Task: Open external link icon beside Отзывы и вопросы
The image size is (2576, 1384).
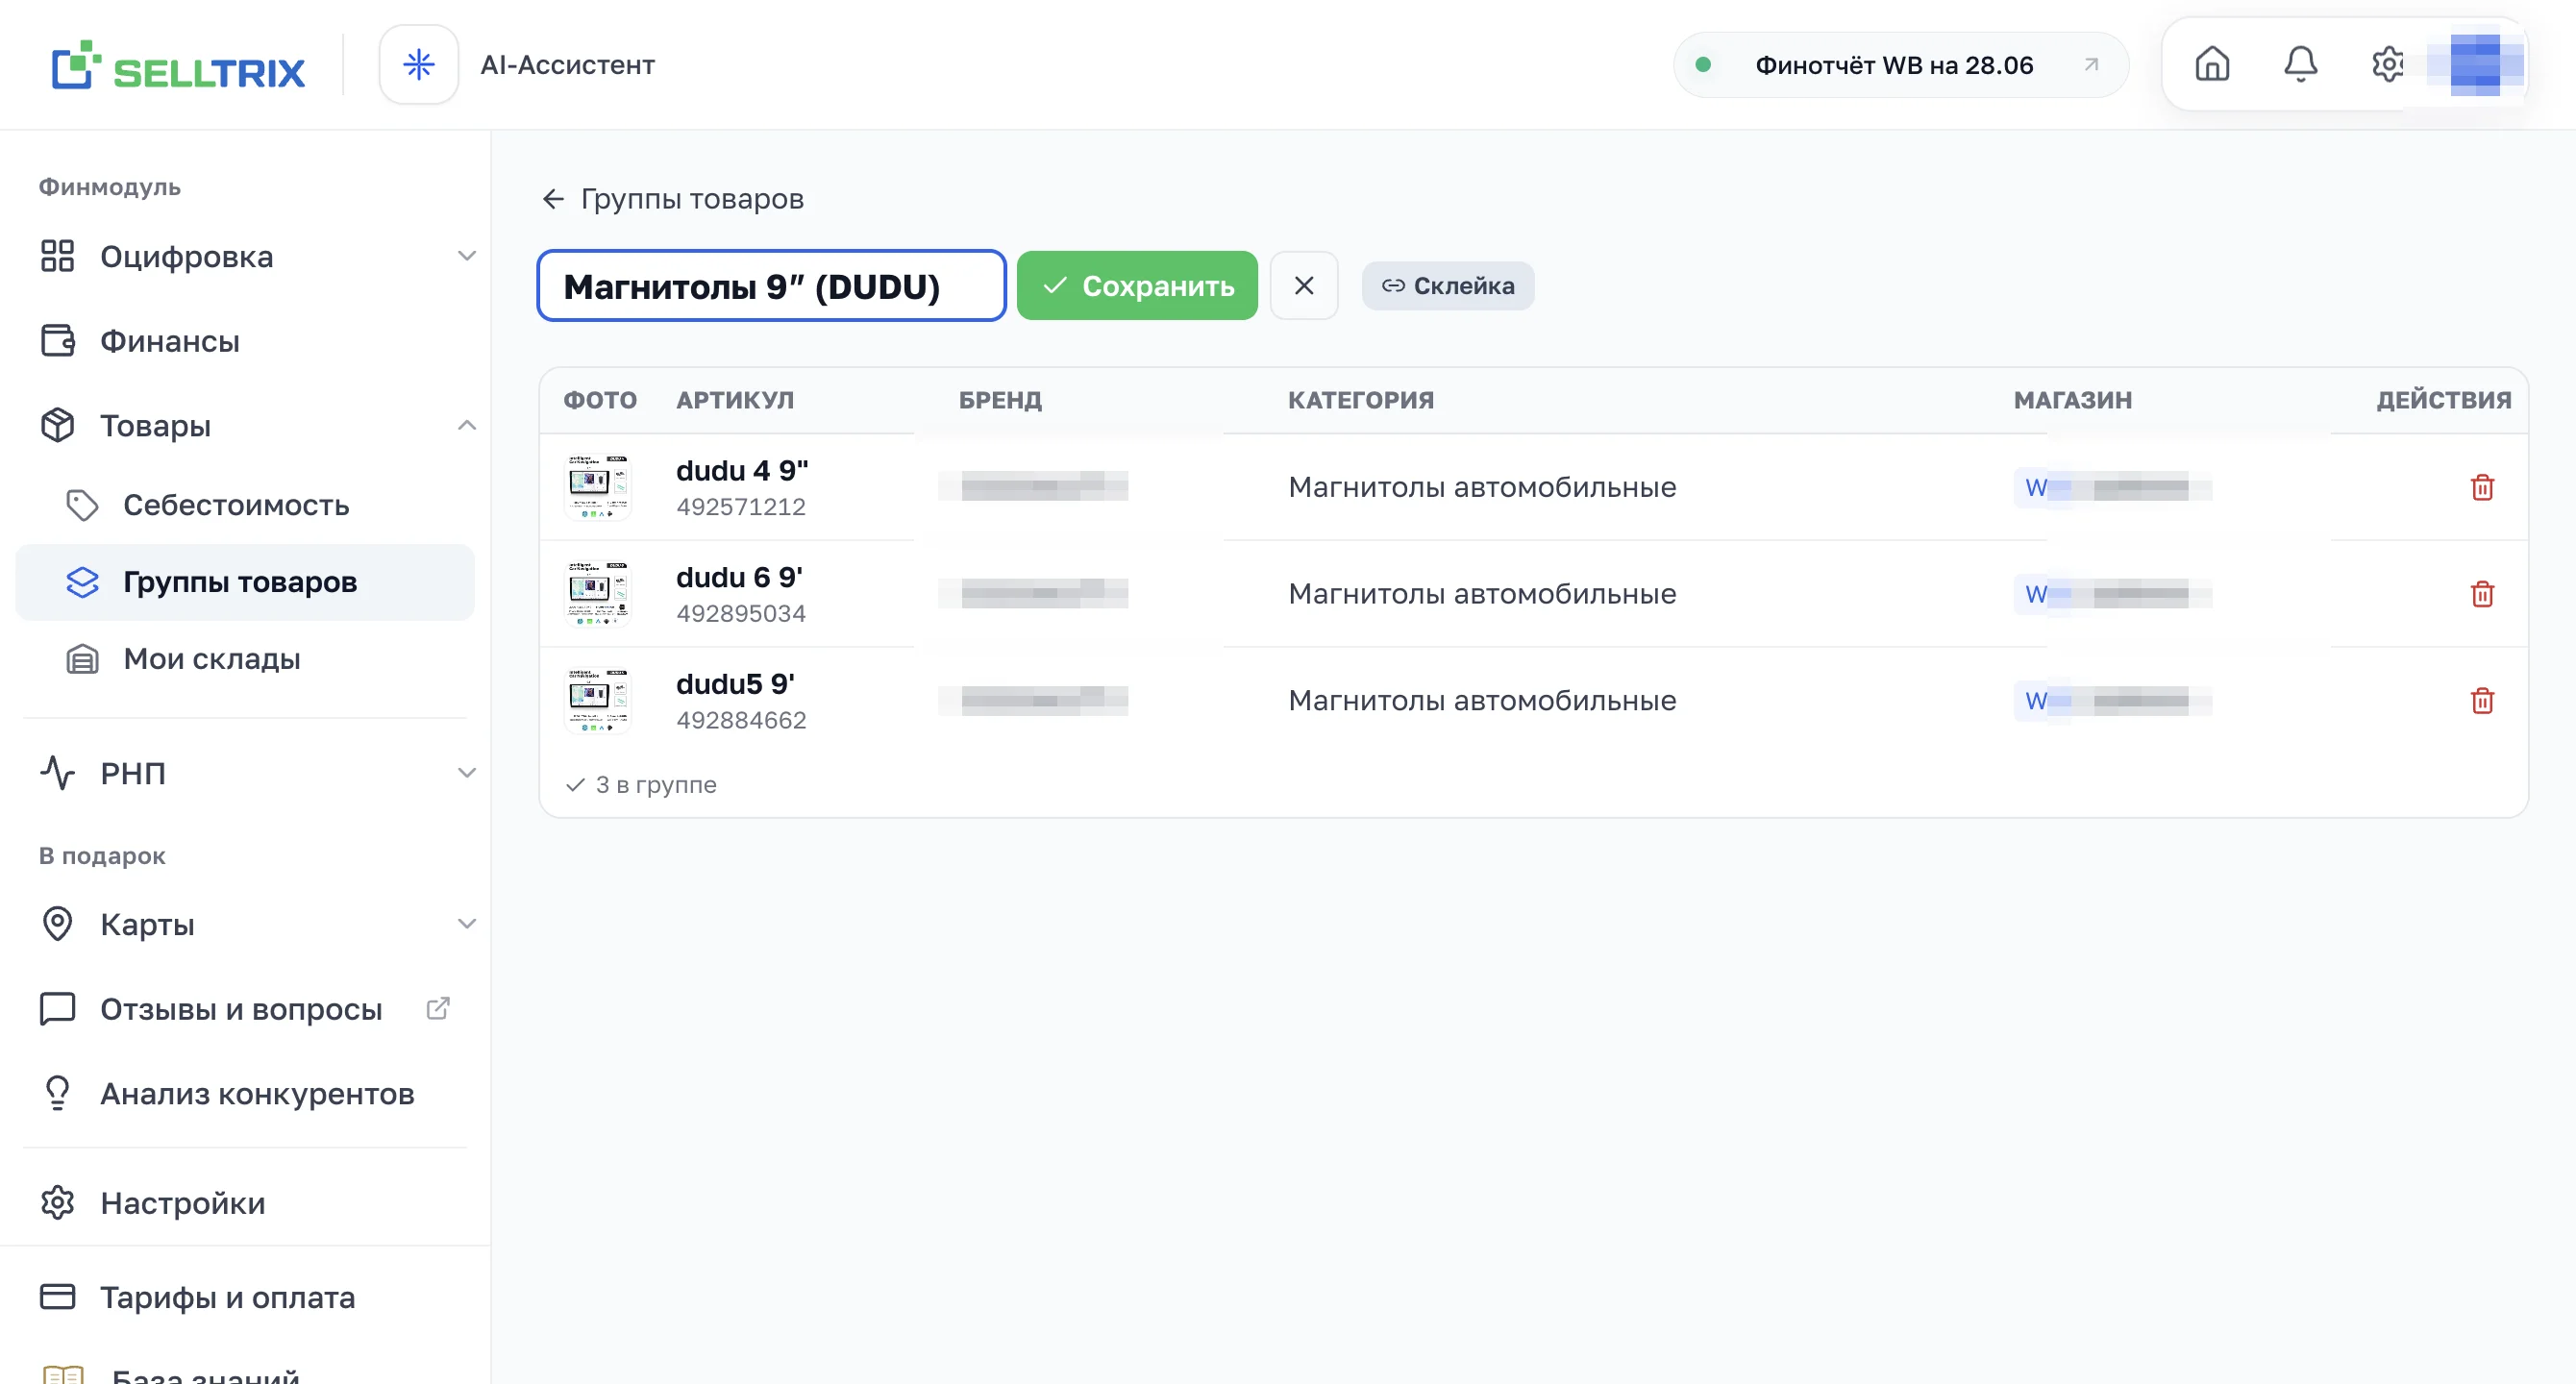Action: [x=438, y=1008]
